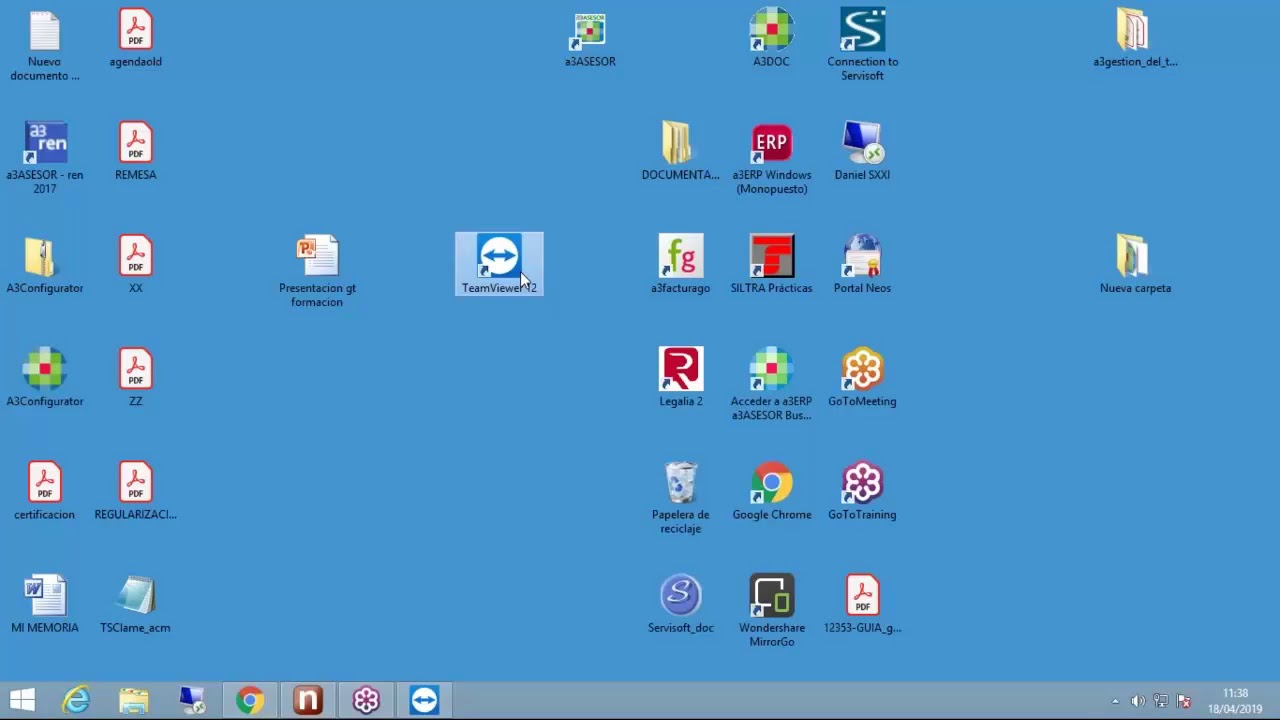The height and width of the screenshot is (720, 1280).
Task: Select the Servisoft_doc desktop icon
Action: pyautogui.click(x=680, y=604)
